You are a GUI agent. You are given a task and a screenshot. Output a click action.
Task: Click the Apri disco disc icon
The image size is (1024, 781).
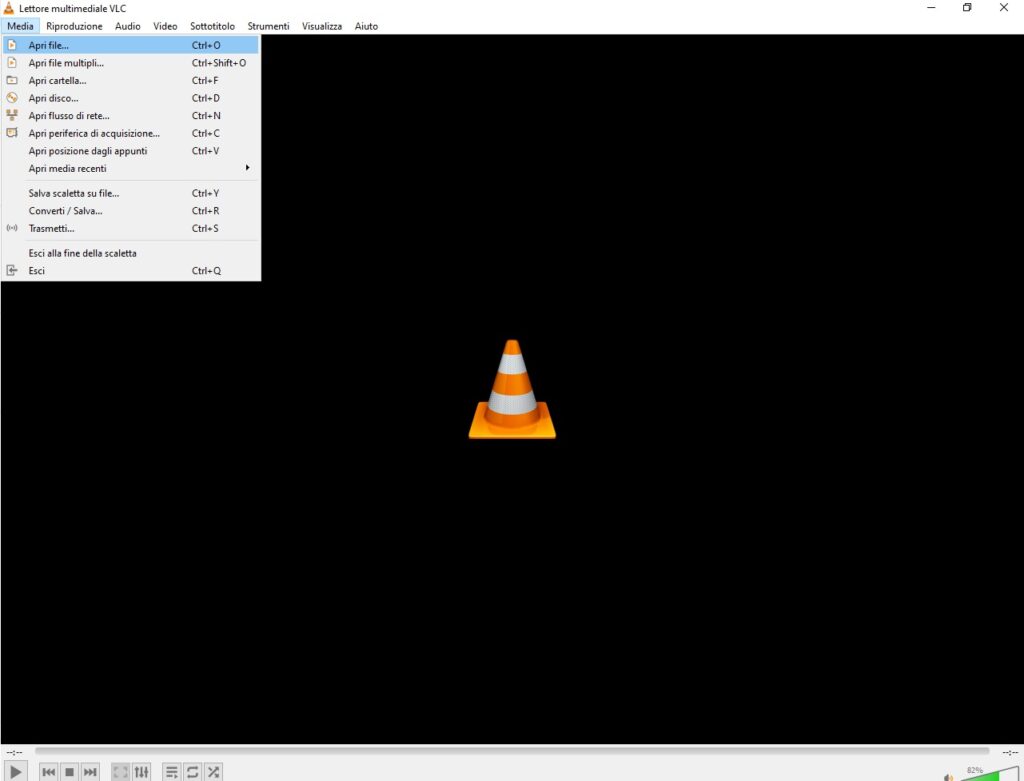pyautogui.click(x=12, y=98)
